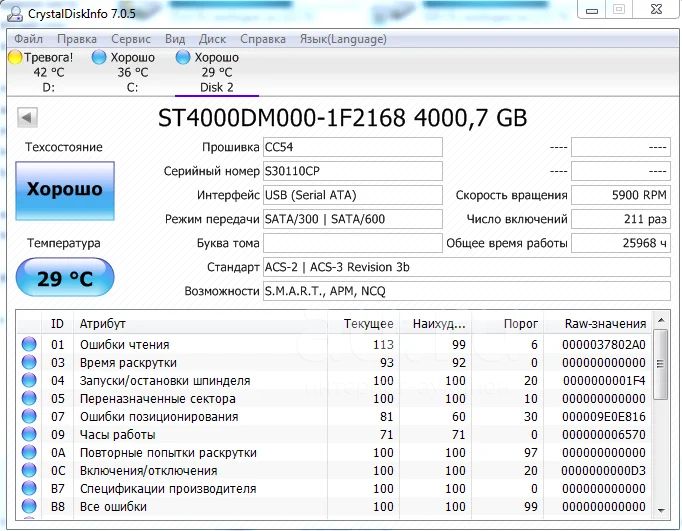The height and width of the screenshot is (531, 682).
Task: Click the 25968 ч total hours field
Action: 621,243
